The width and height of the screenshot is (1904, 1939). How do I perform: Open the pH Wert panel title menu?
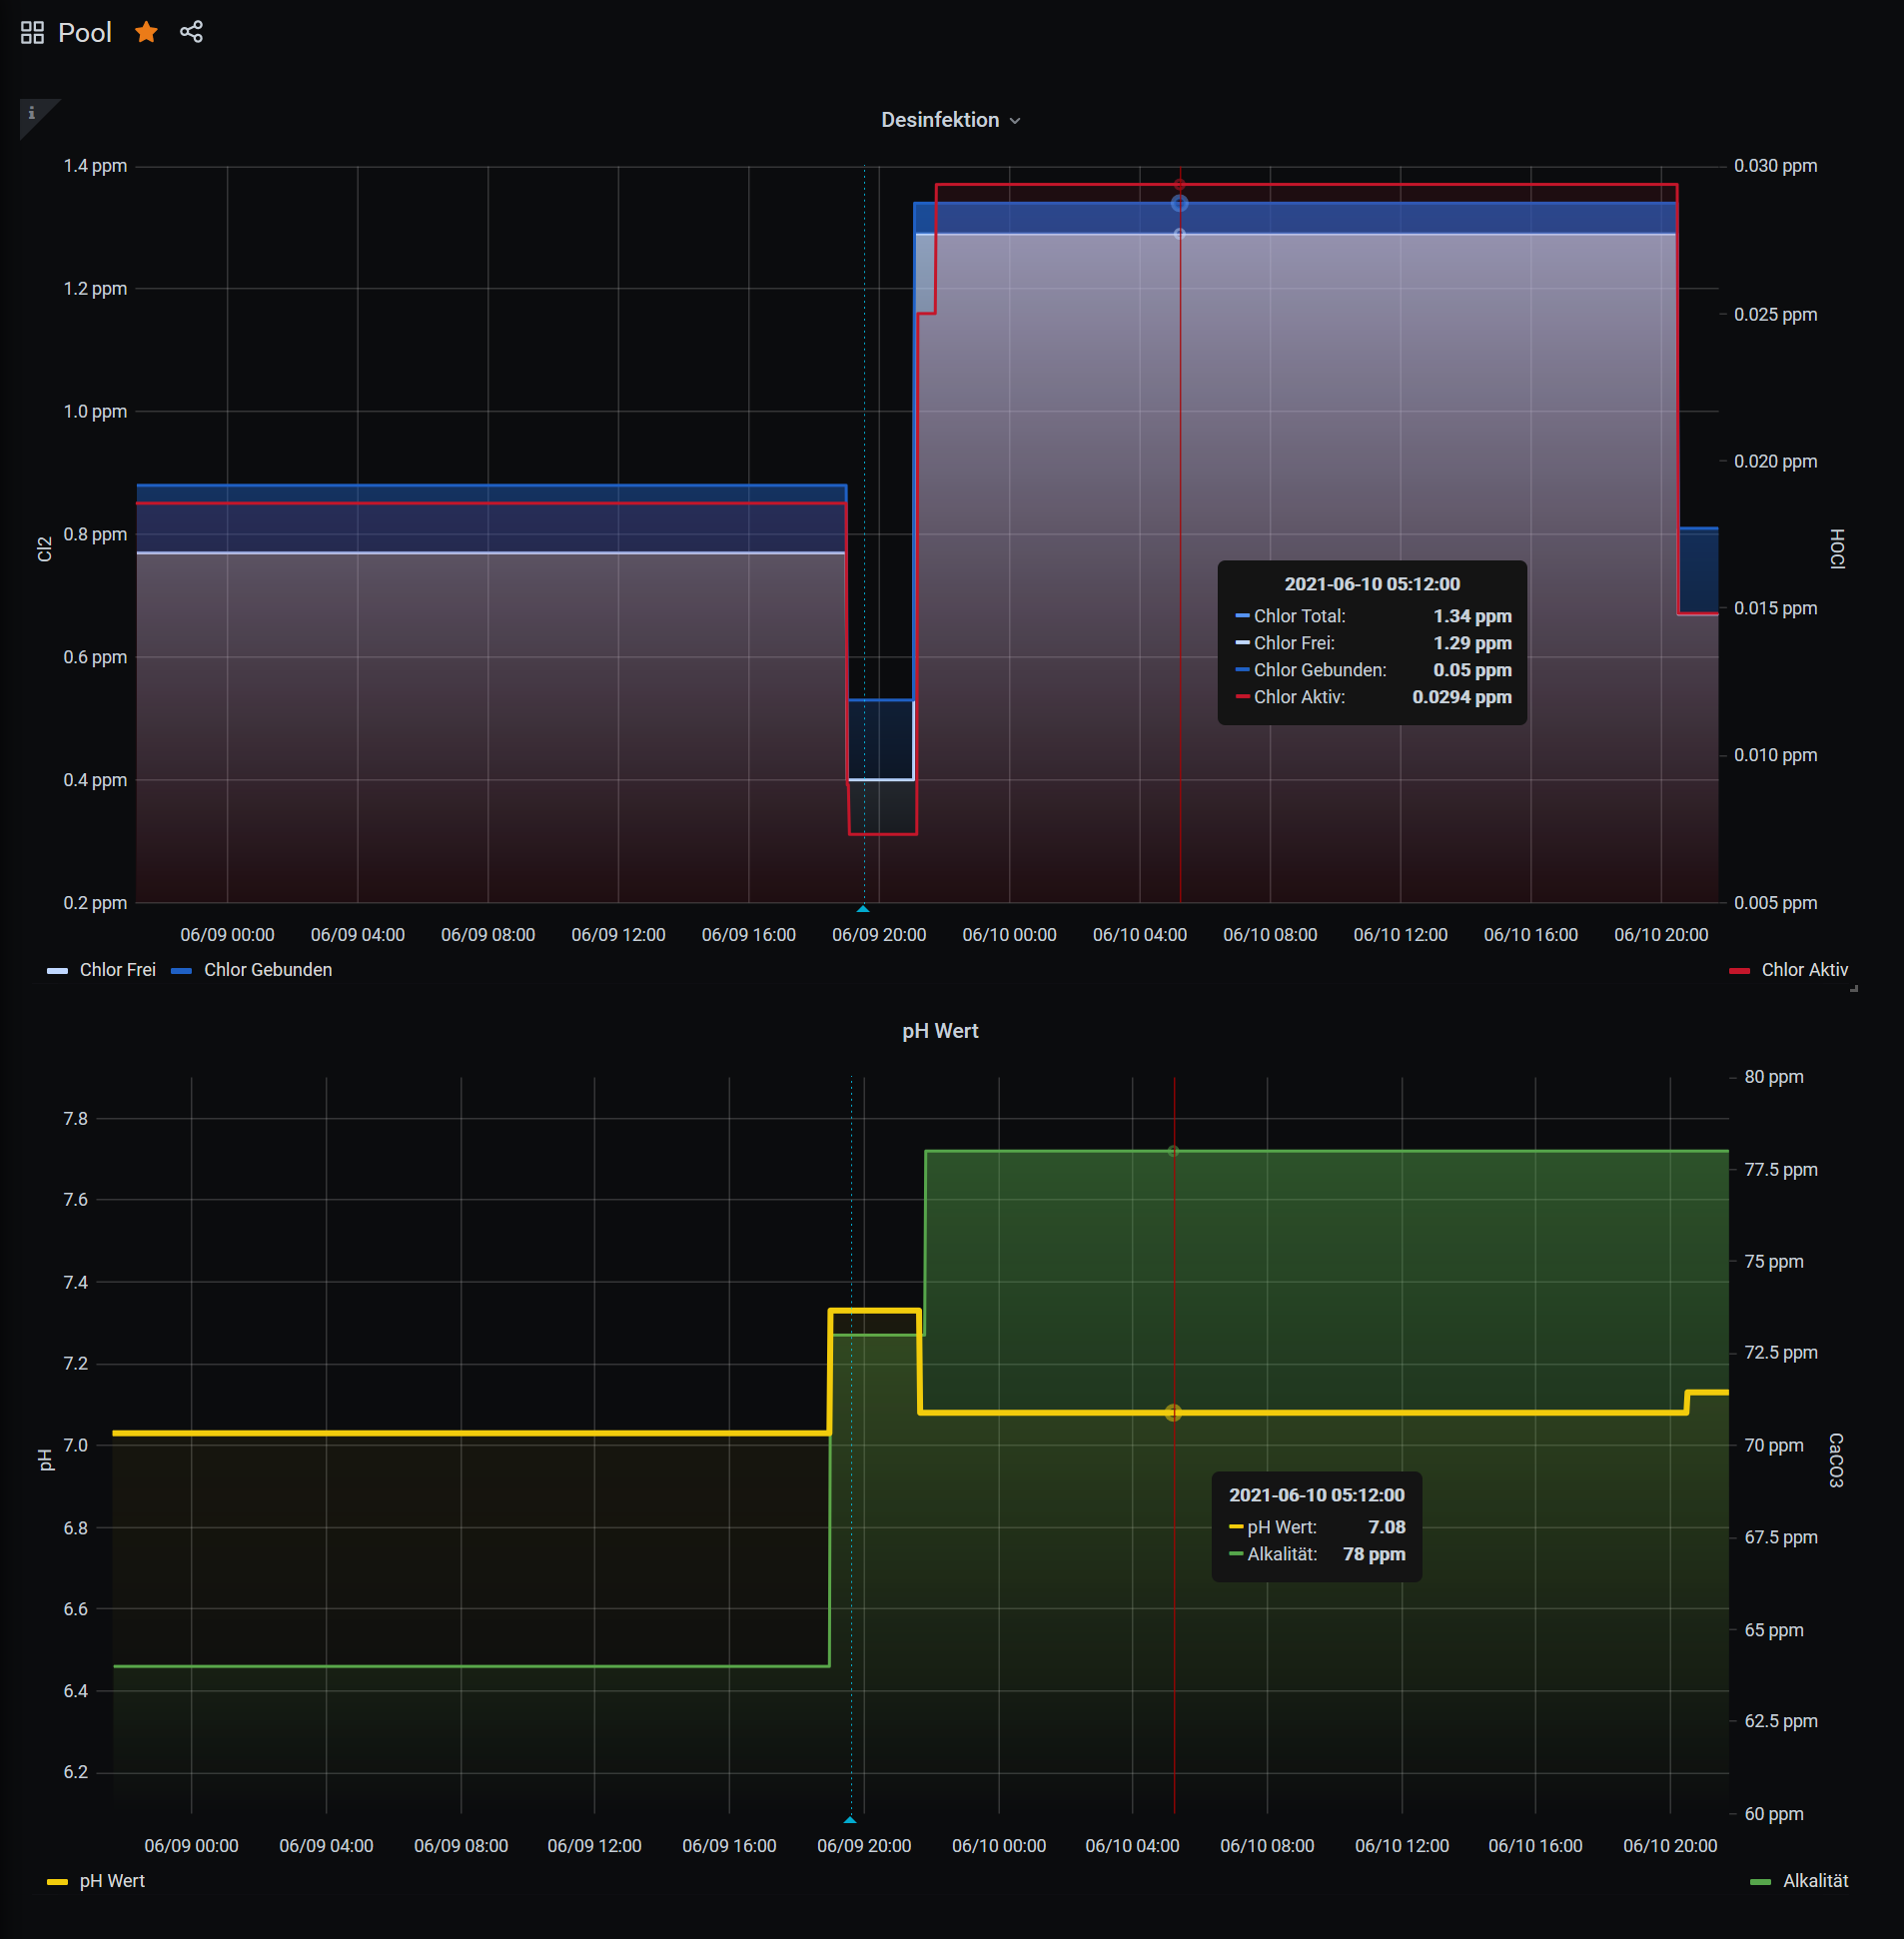tap(940, 1031)
